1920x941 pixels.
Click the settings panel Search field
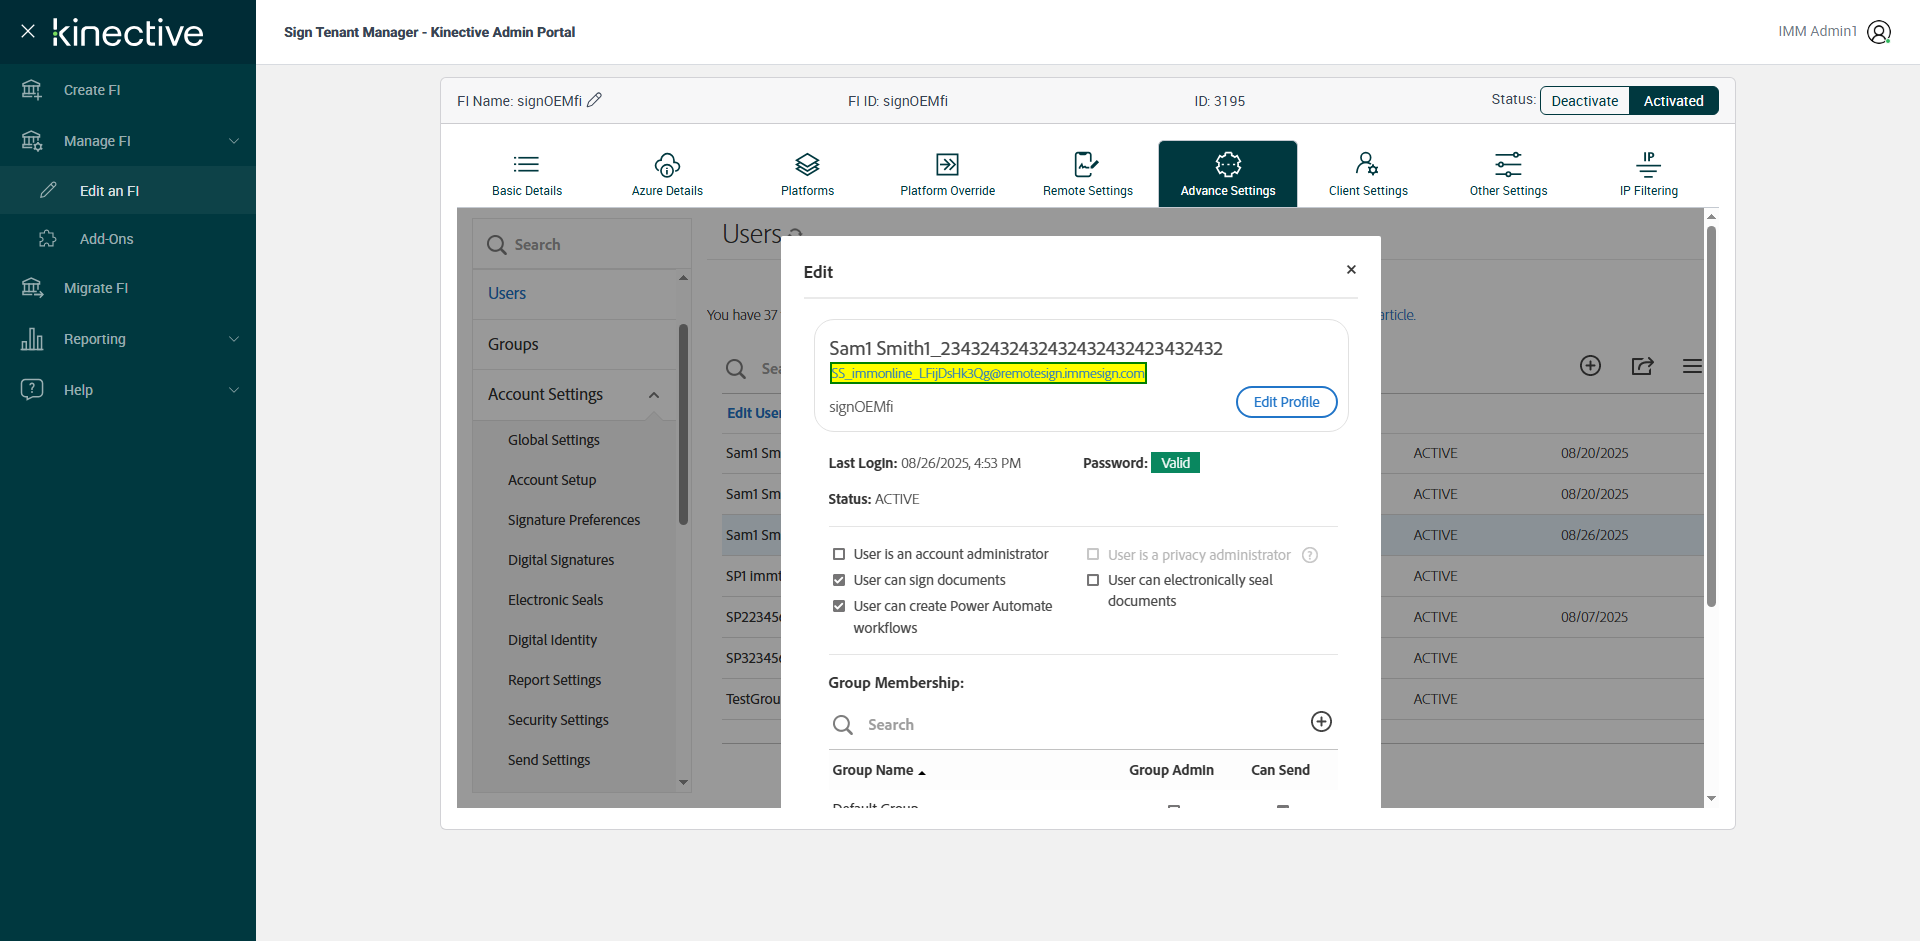(x=582, y=245)
